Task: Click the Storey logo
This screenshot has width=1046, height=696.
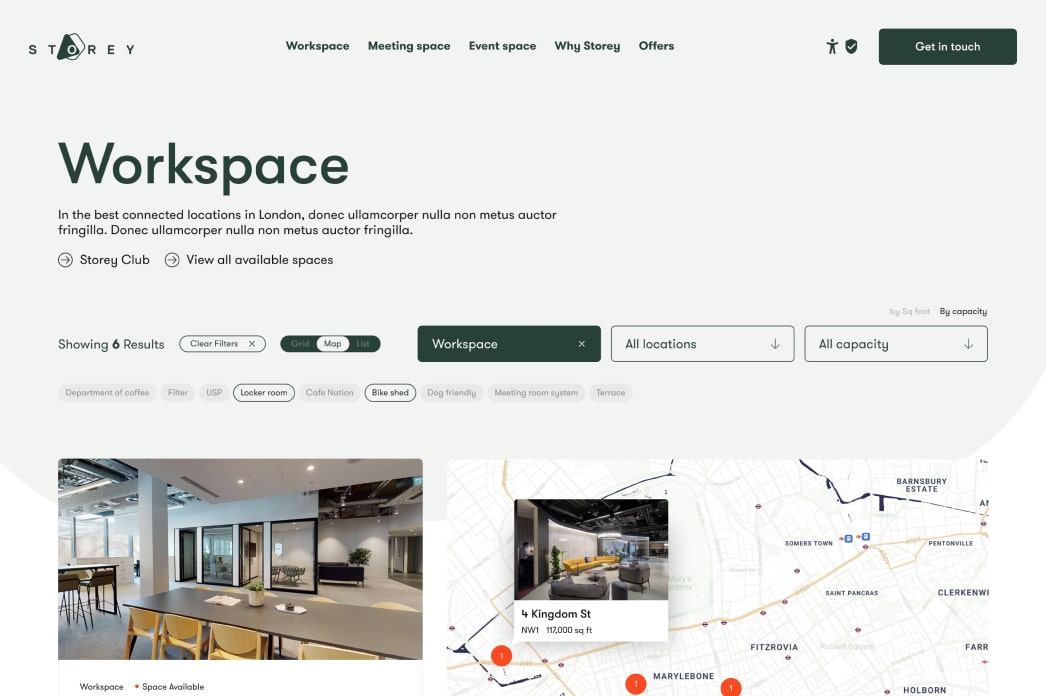Action: click(80, 46)
